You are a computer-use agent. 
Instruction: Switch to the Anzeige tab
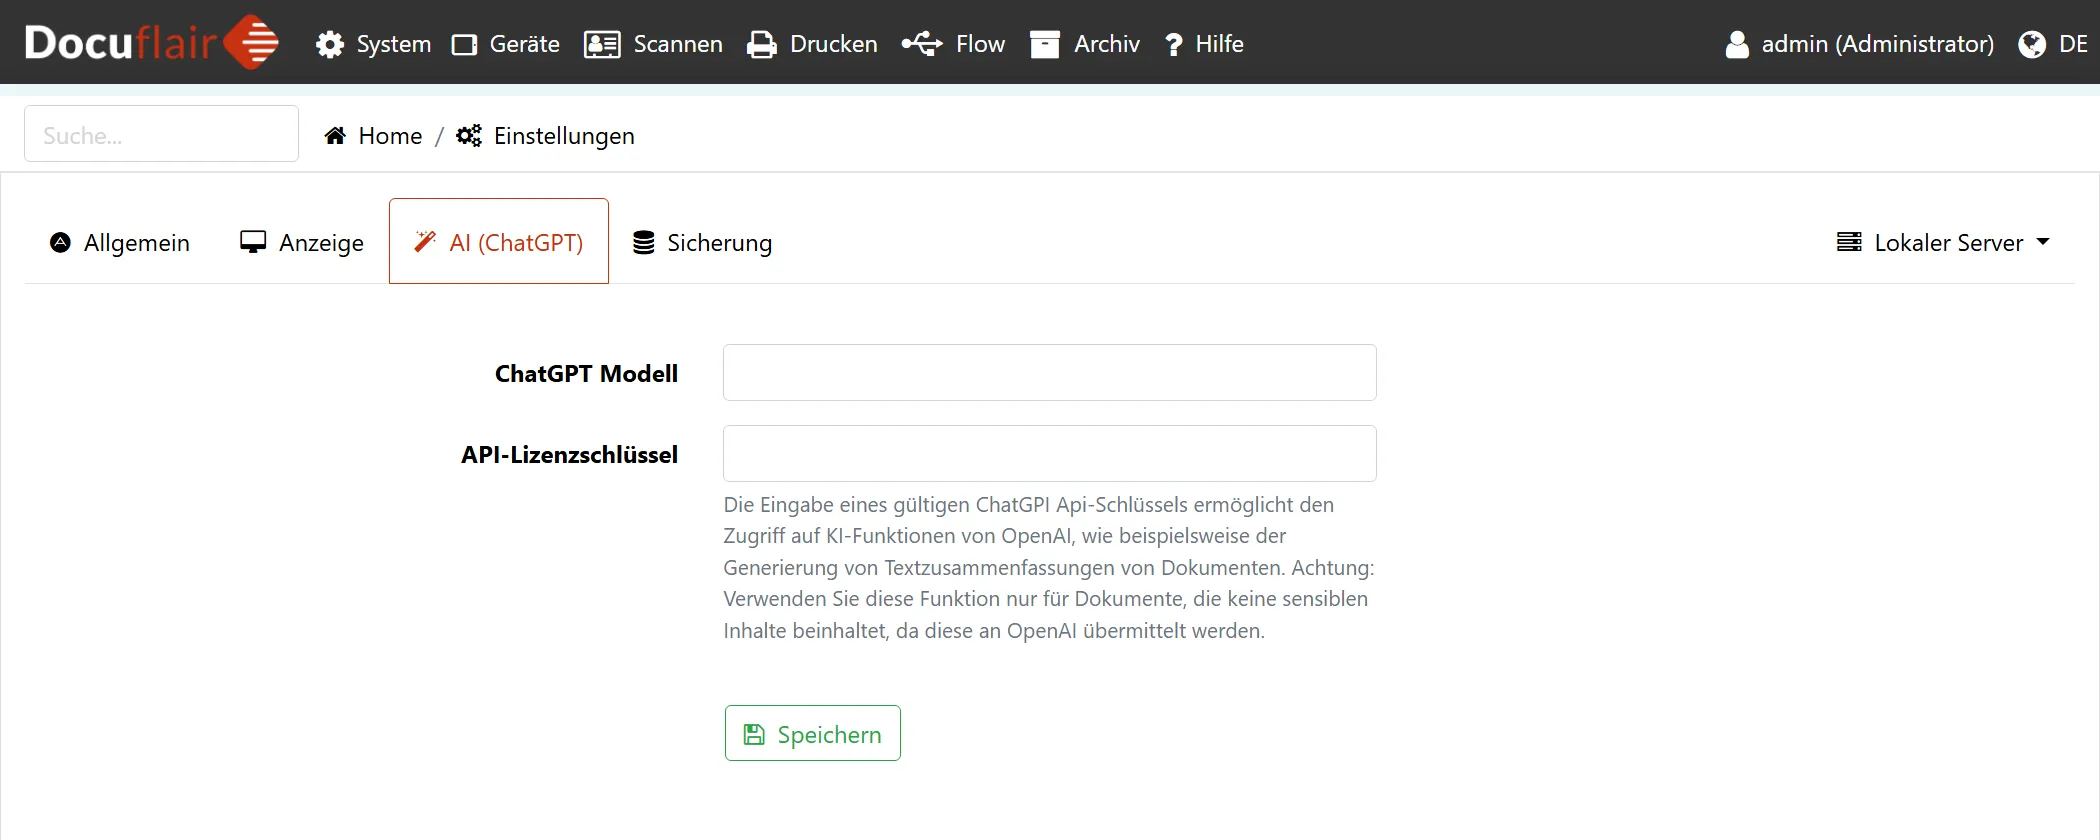point(302,243)
